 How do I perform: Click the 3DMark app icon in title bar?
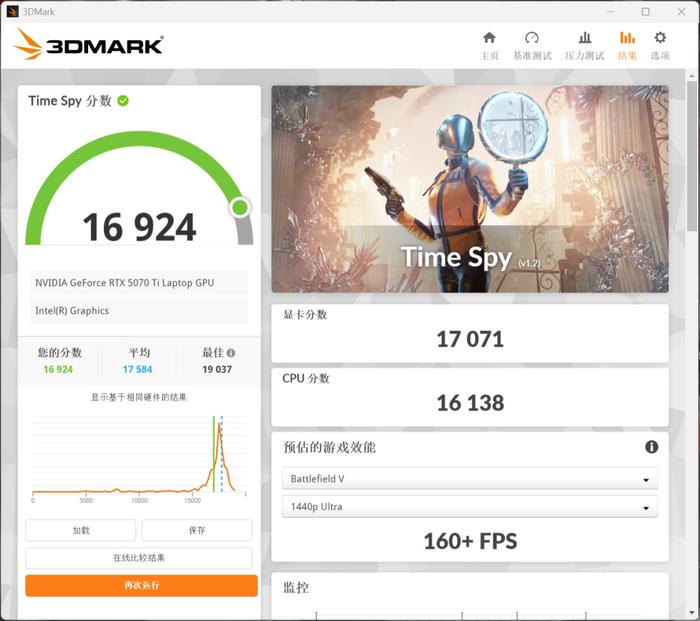[12, 12]
